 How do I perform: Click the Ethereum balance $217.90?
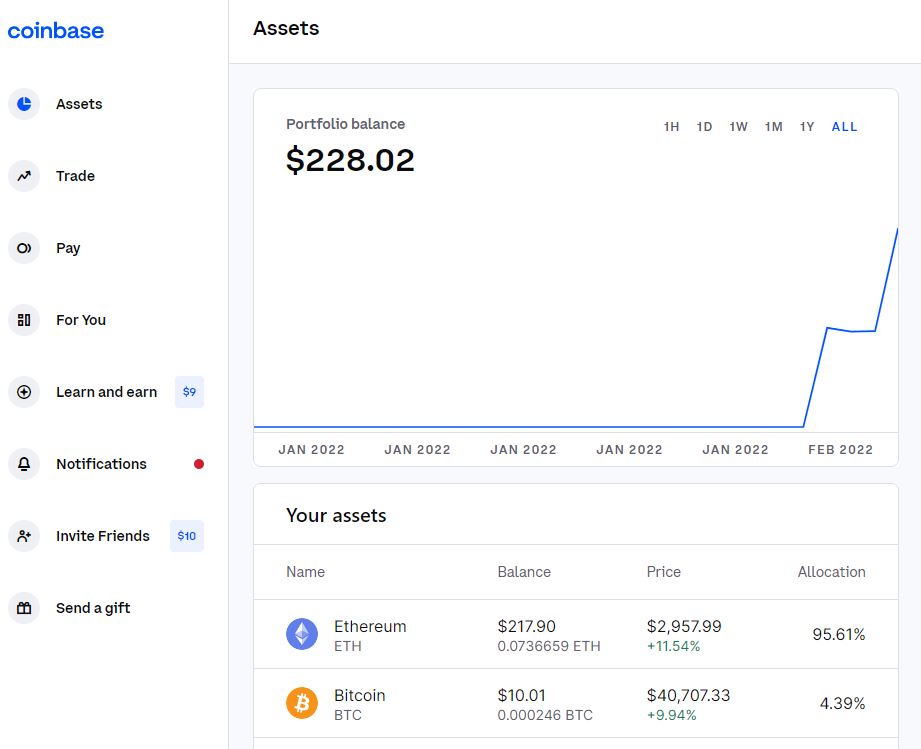point(526,626)
